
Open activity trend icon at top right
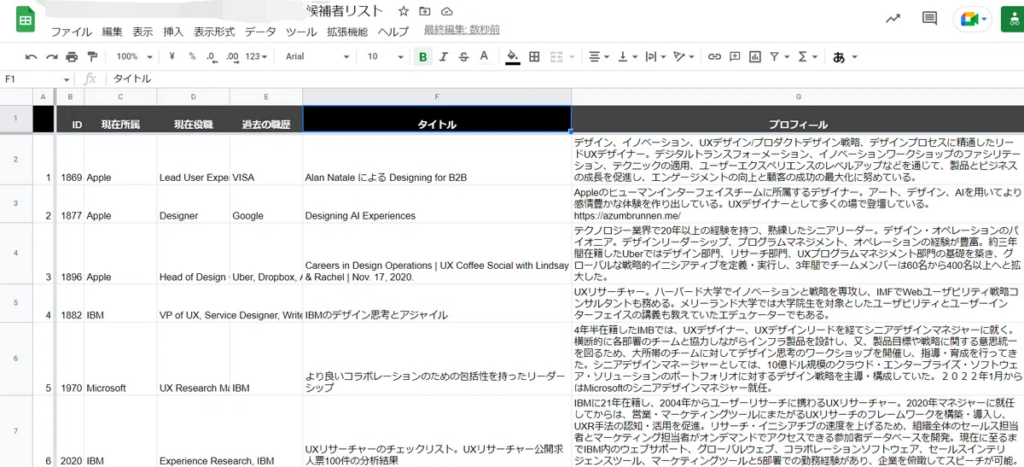click(892, 18)
